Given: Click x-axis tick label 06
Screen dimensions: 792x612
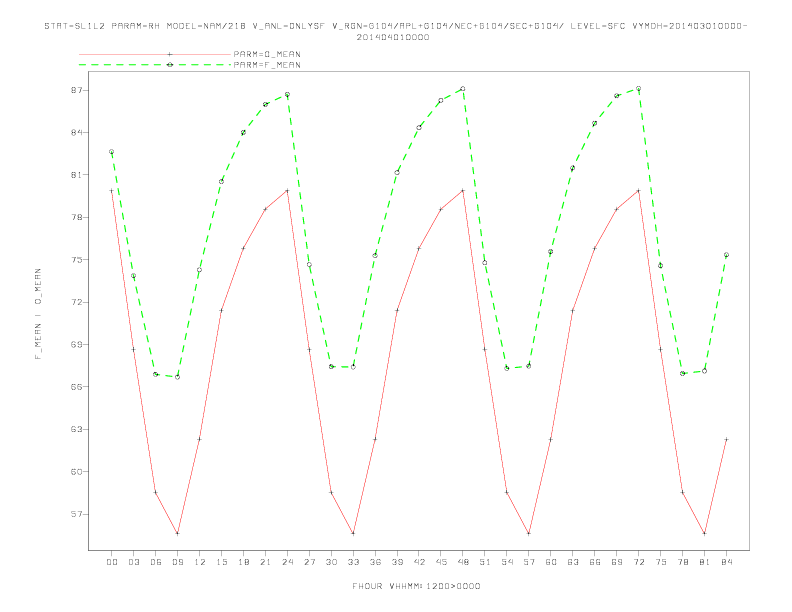Looking at the screenshot, I should tap(156, 562).
